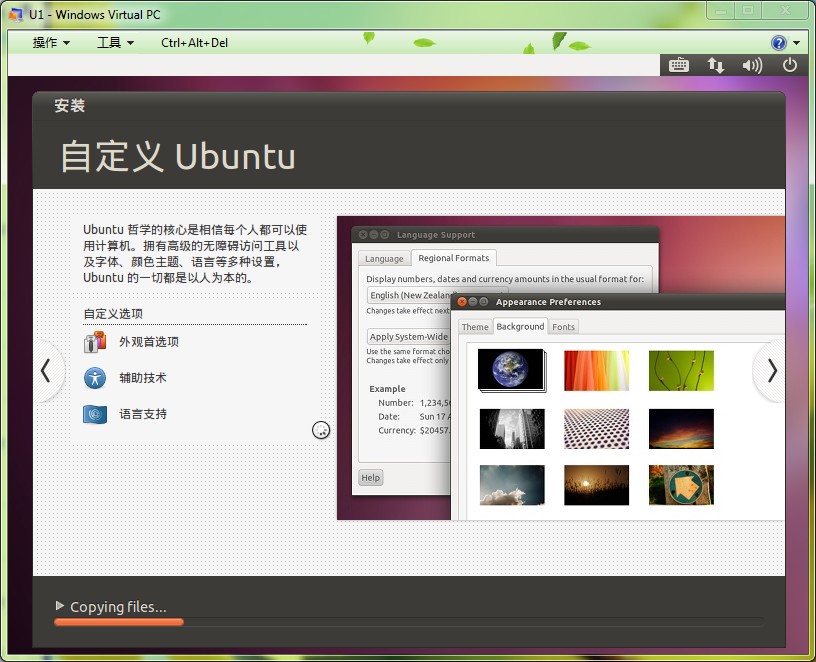Pick the sun over grass wallpaper thumbnail

(596, 485)
